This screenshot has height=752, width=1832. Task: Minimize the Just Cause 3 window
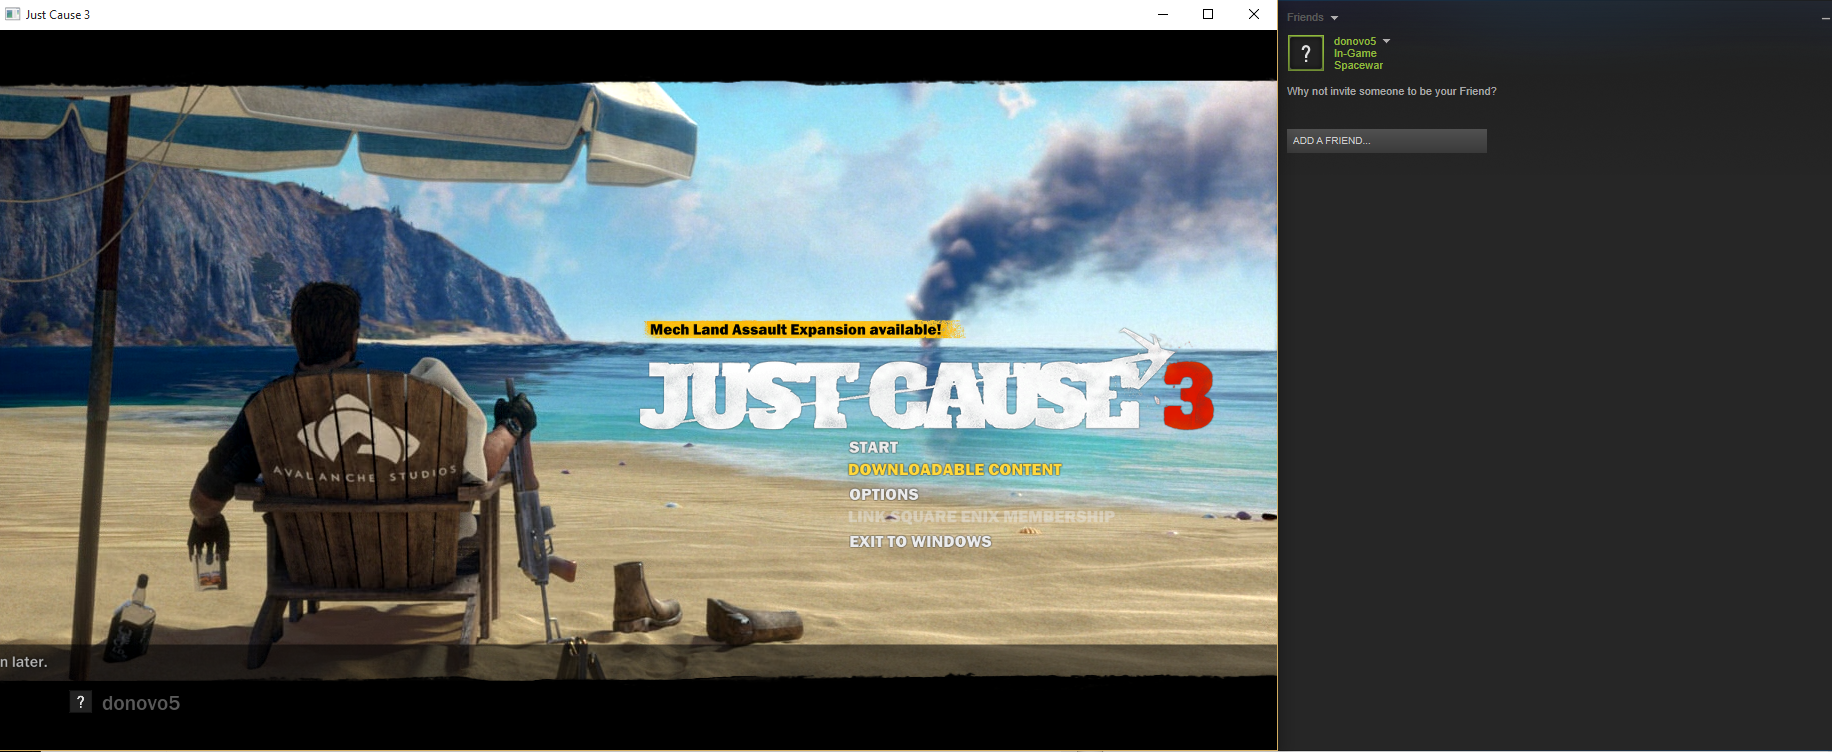point(1163,14)
